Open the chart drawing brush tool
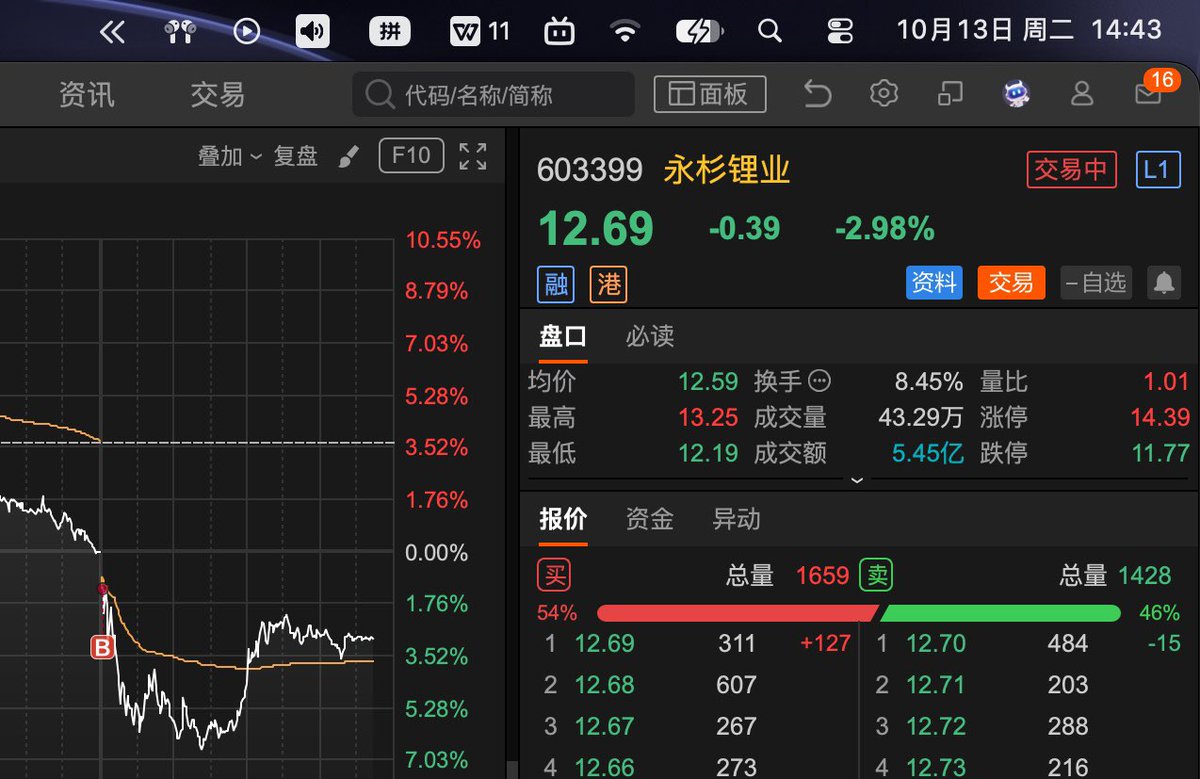Viewport: 1200px width, 779px height. tap(348, 157)
